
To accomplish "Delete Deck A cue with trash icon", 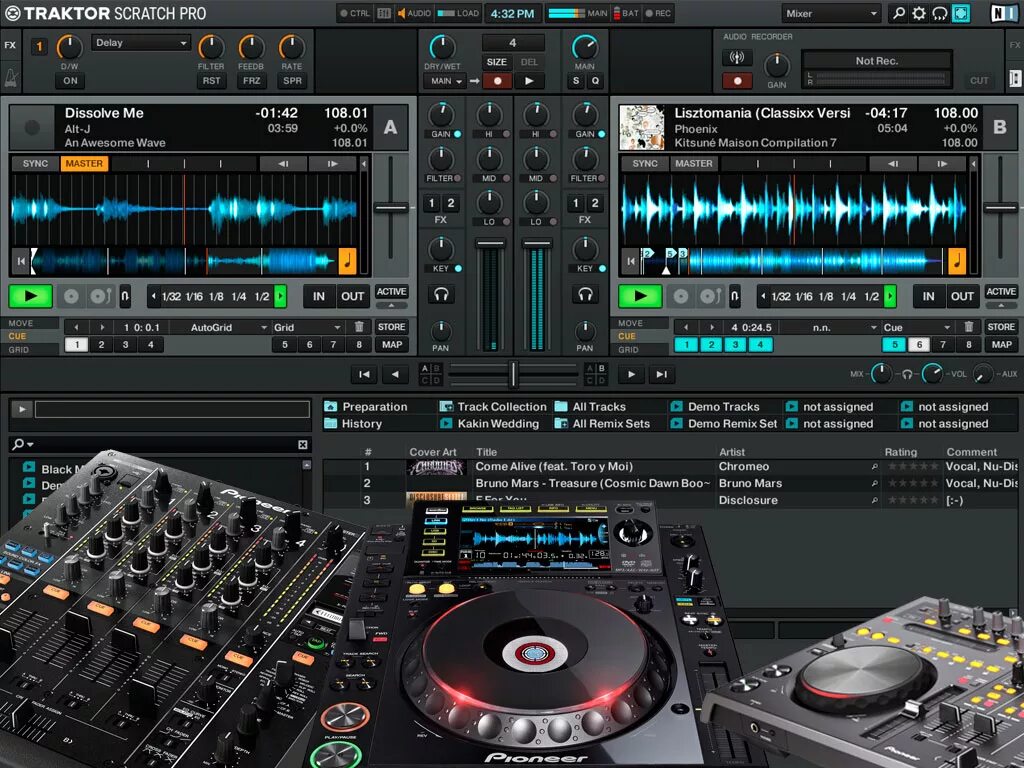I will (359, 327).
